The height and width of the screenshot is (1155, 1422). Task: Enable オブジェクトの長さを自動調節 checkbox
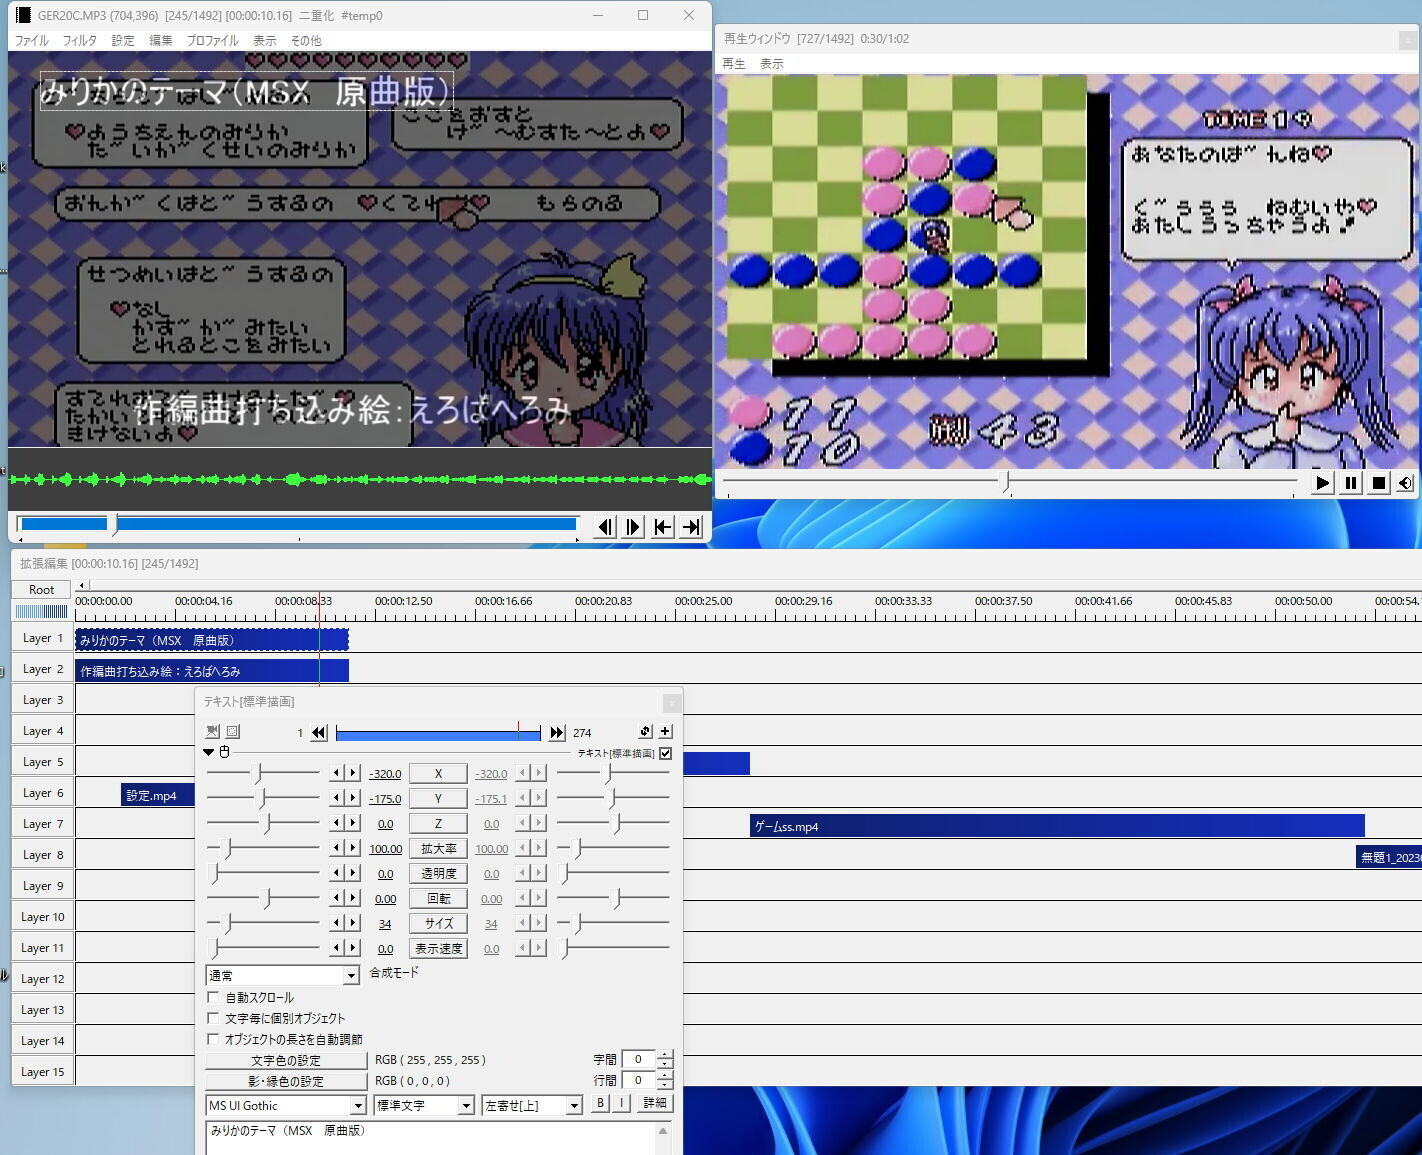coord(213,1039)
